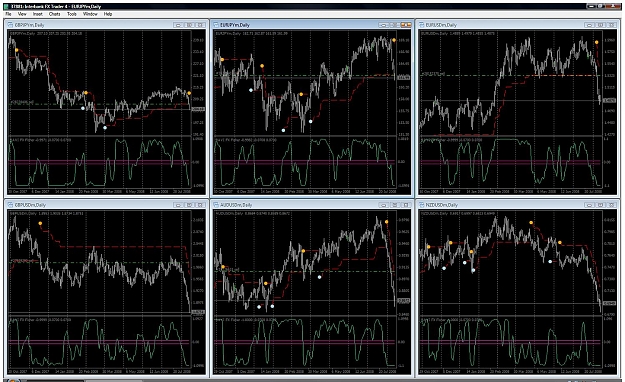The image size is (625, 382).
Task: Maximize the EURJPYm,Daily chart window
Action: (395, 25)
